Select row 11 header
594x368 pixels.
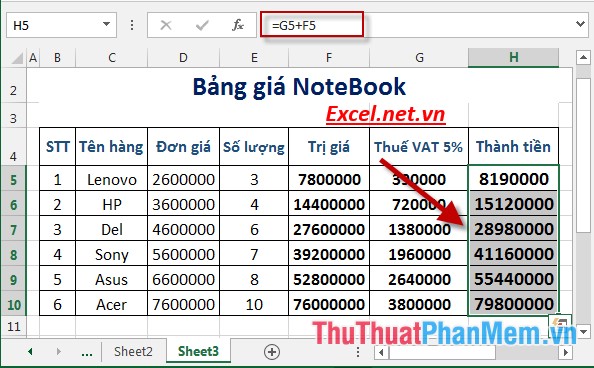(x=13, y=326)
